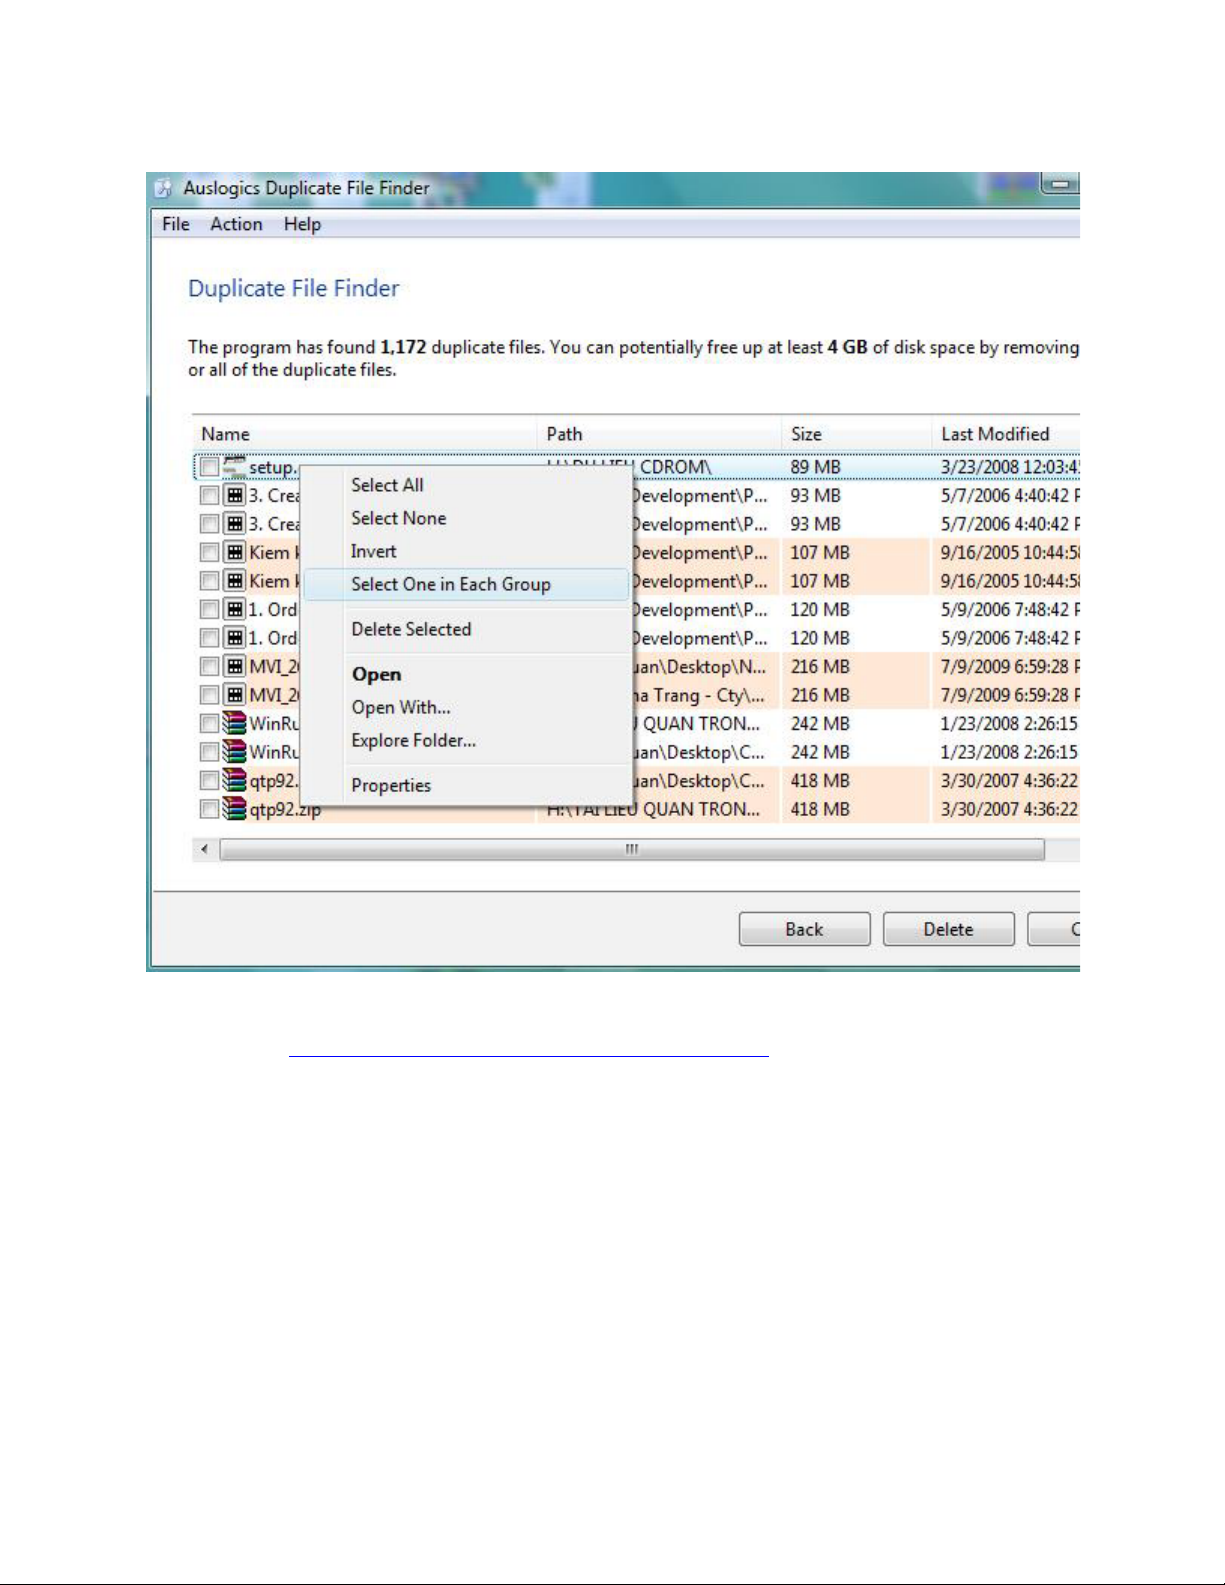This screenshot has width=1225, height=1585.
Task: Choose Delete Selected from context menu
Action: [x=411, y=629]
